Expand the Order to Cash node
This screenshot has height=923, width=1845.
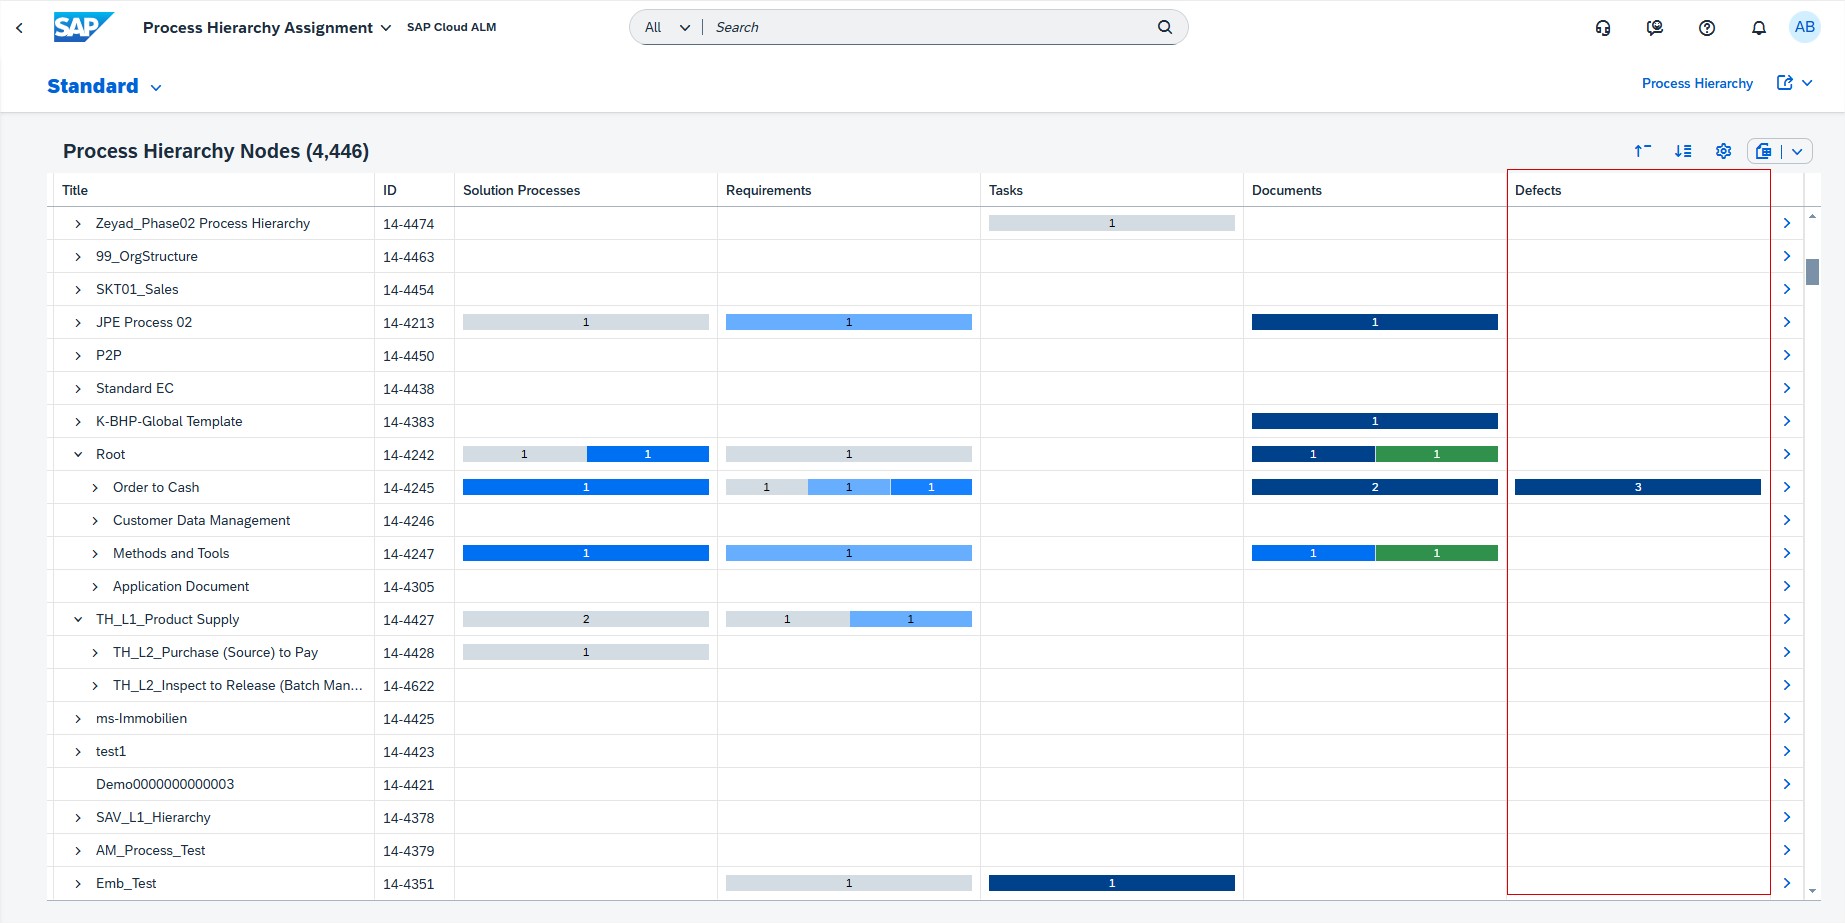(x=95, y=488)
